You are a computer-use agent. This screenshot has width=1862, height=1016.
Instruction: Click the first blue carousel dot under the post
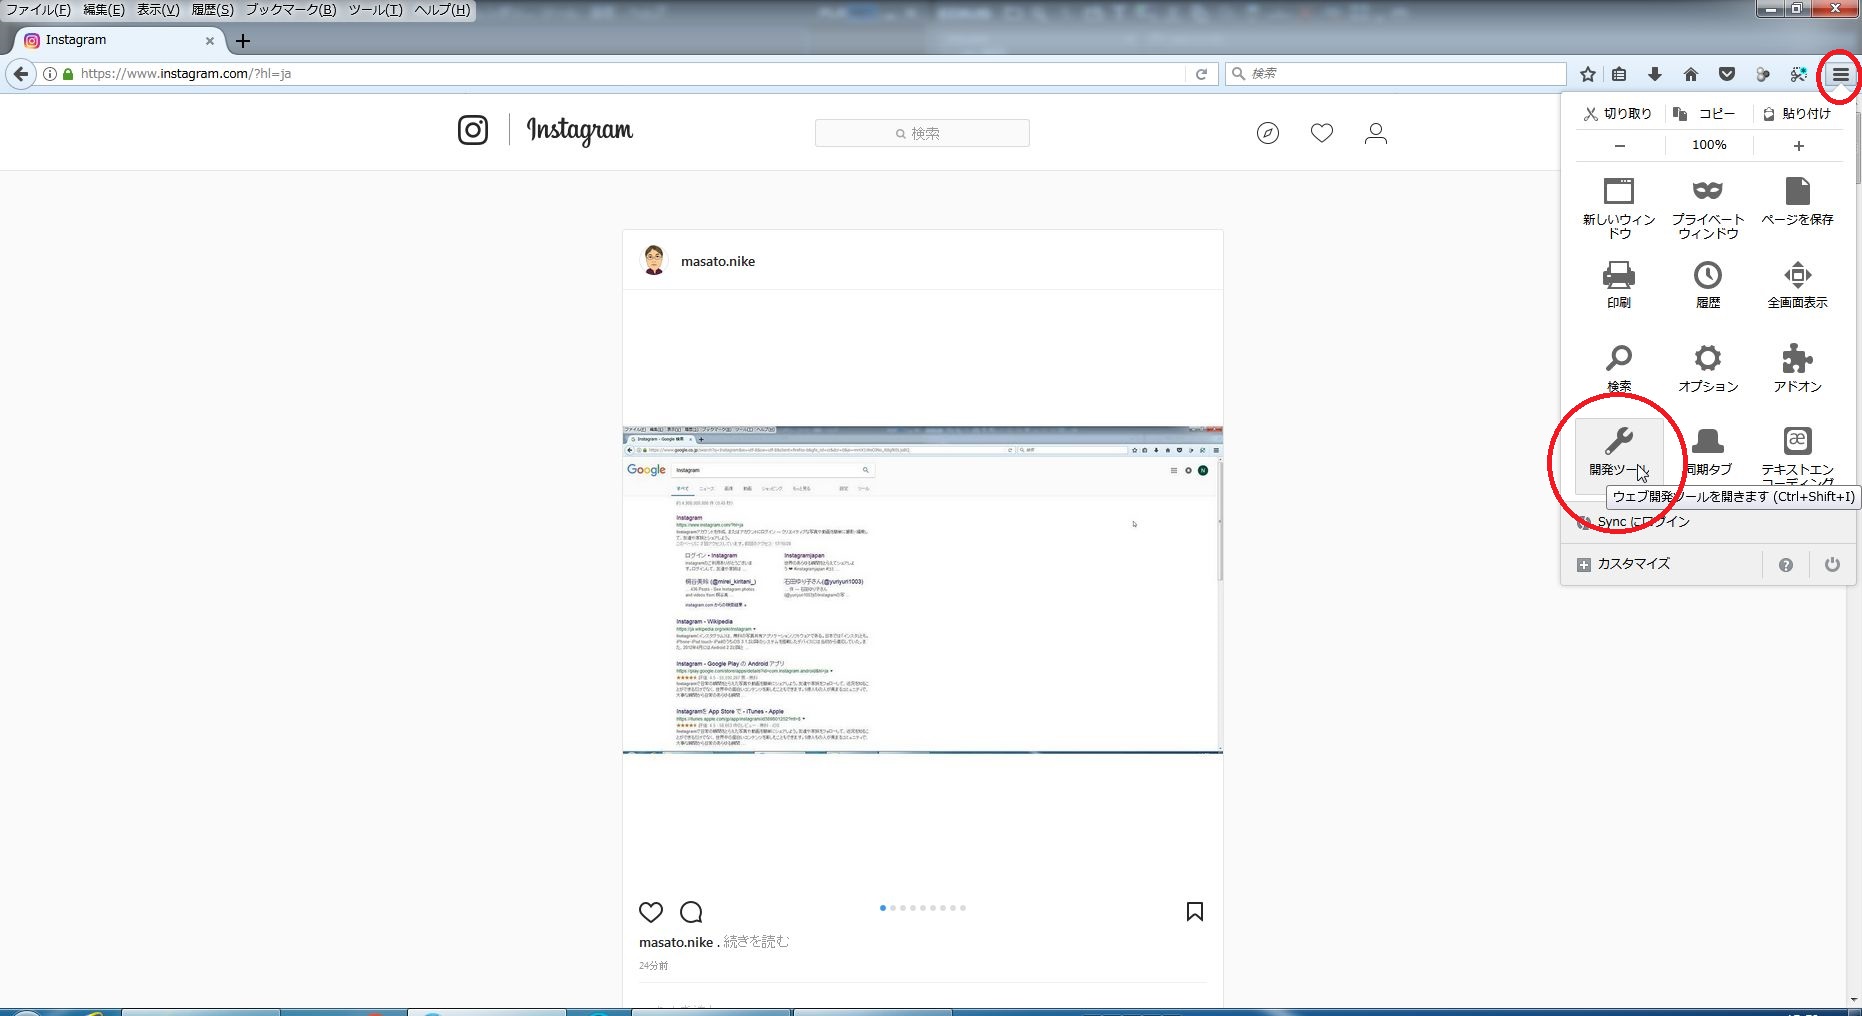pos(883,908)
